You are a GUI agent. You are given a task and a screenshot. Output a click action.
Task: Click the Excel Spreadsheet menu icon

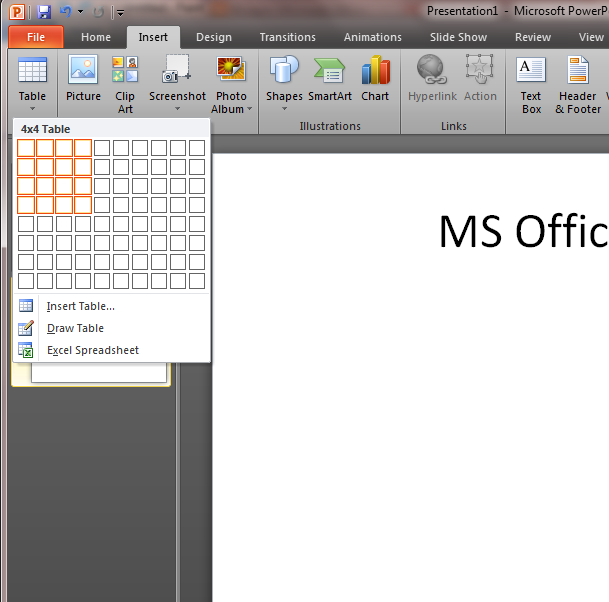tap(26, 350)
